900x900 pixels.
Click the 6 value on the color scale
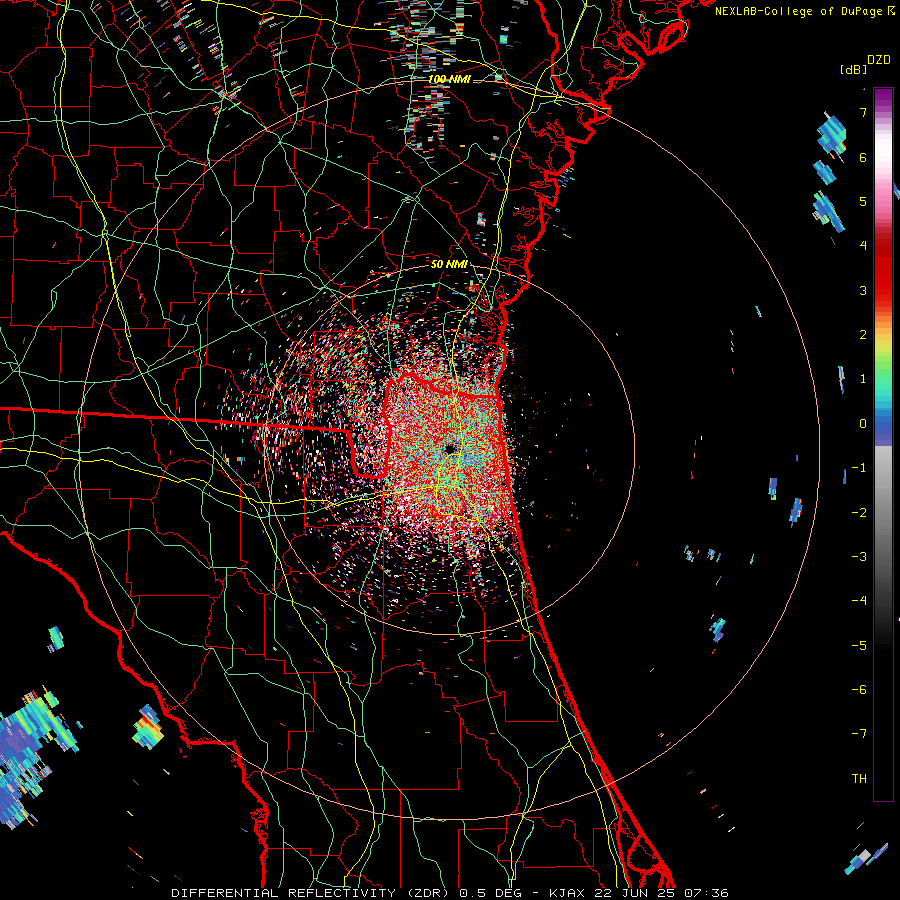click(x=863, y=157)
